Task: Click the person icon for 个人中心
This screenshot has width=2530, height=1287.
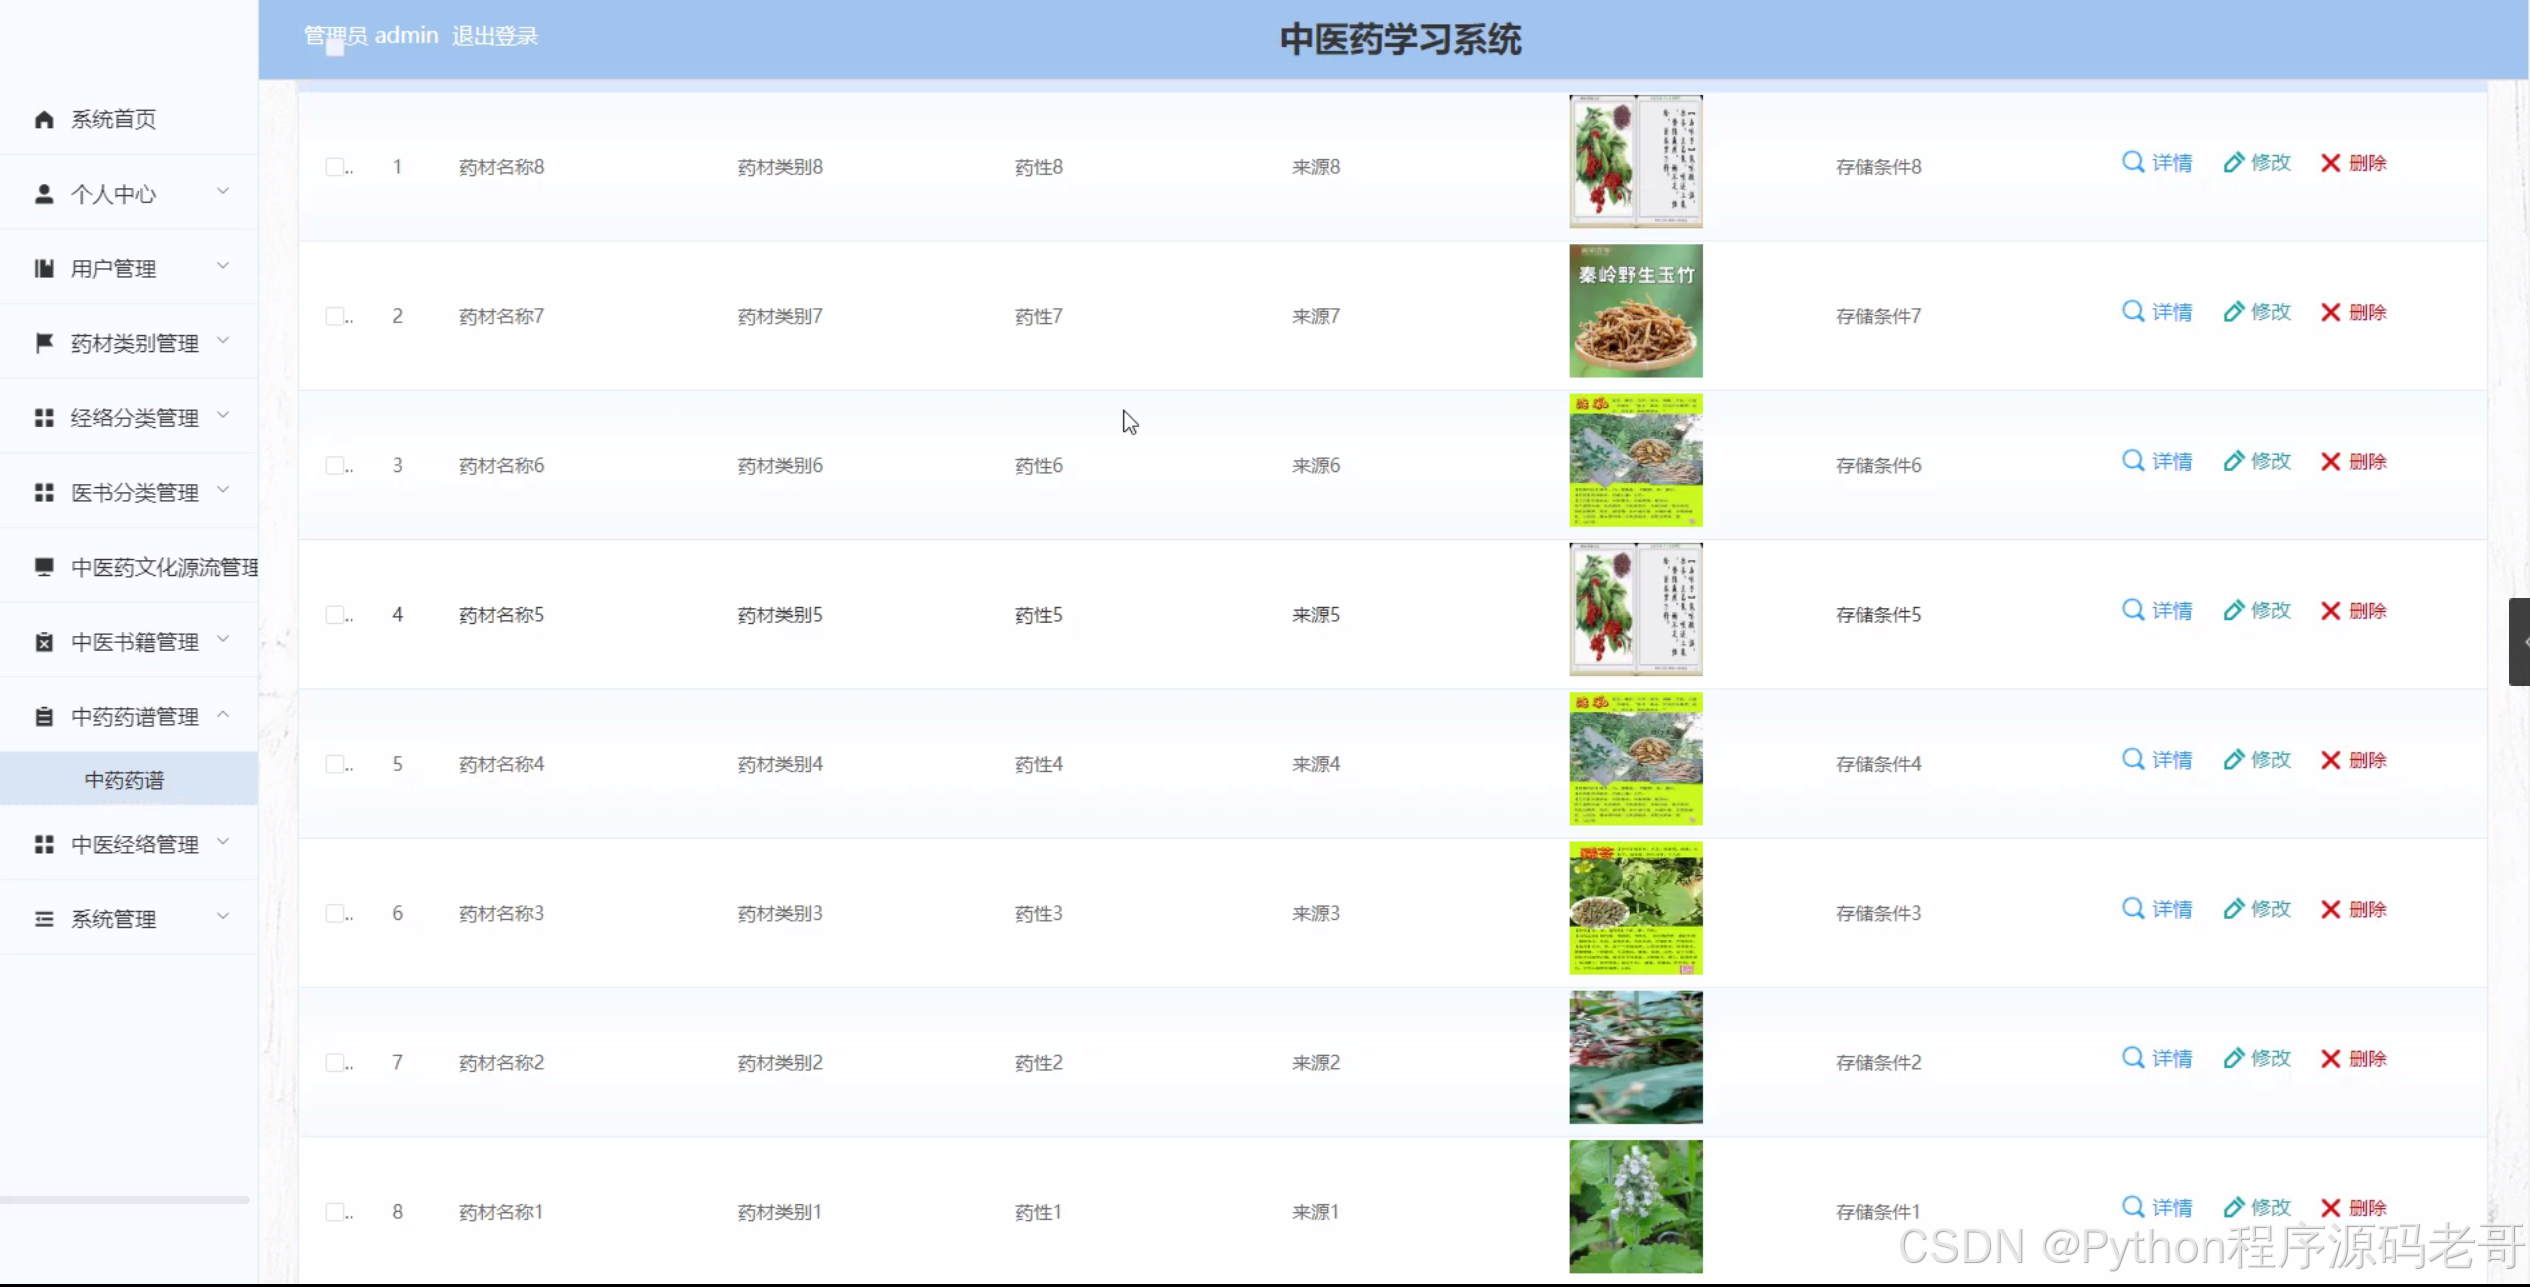Action: (44, 194)
